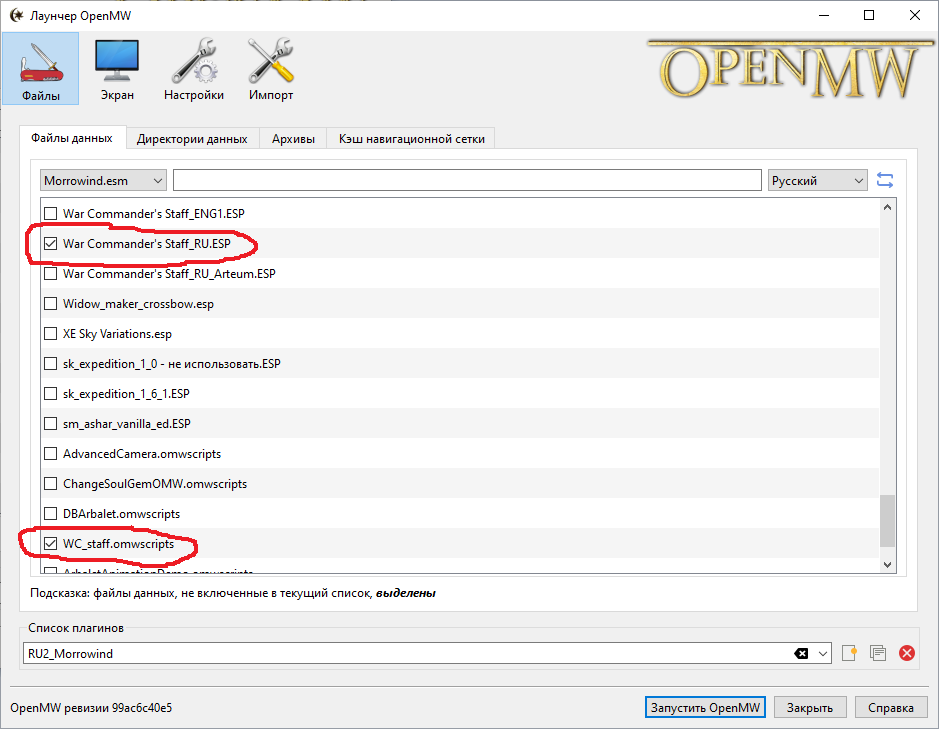The image size is (939, 729).
Task: Click the refresh data files icon
Action: [885, 180]
